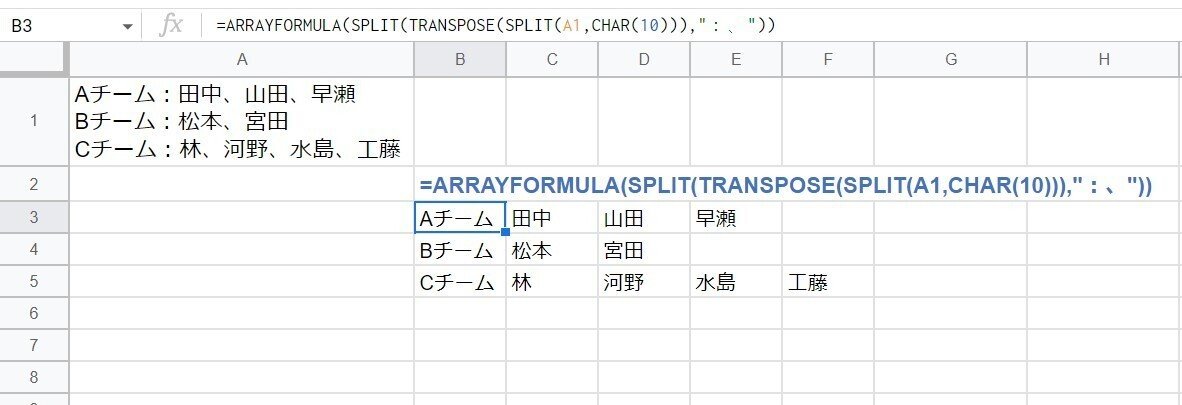Open the Name Box dropdown arrow

pos(127,26)
